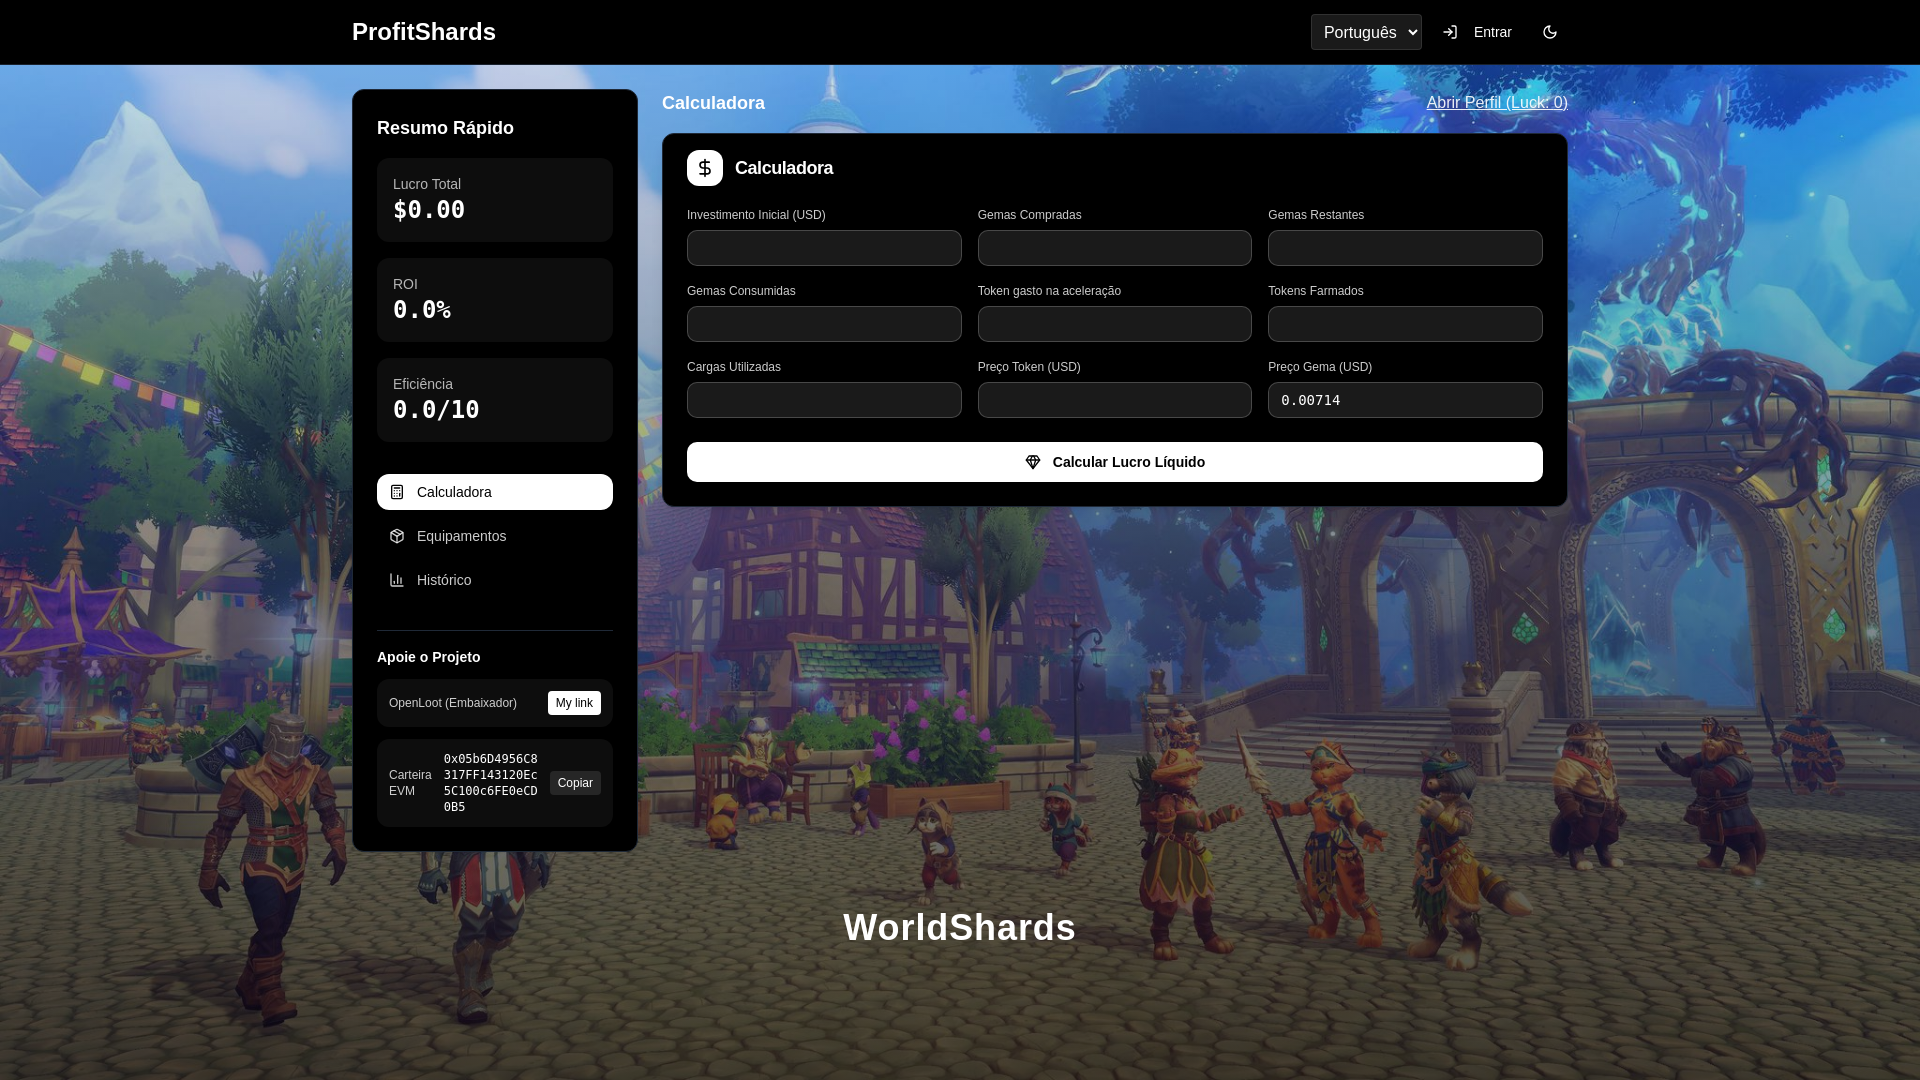Click the Entrar login button
Image resolution: width=1920 pixels, height=1080 pixels.
pos(1477,32)
